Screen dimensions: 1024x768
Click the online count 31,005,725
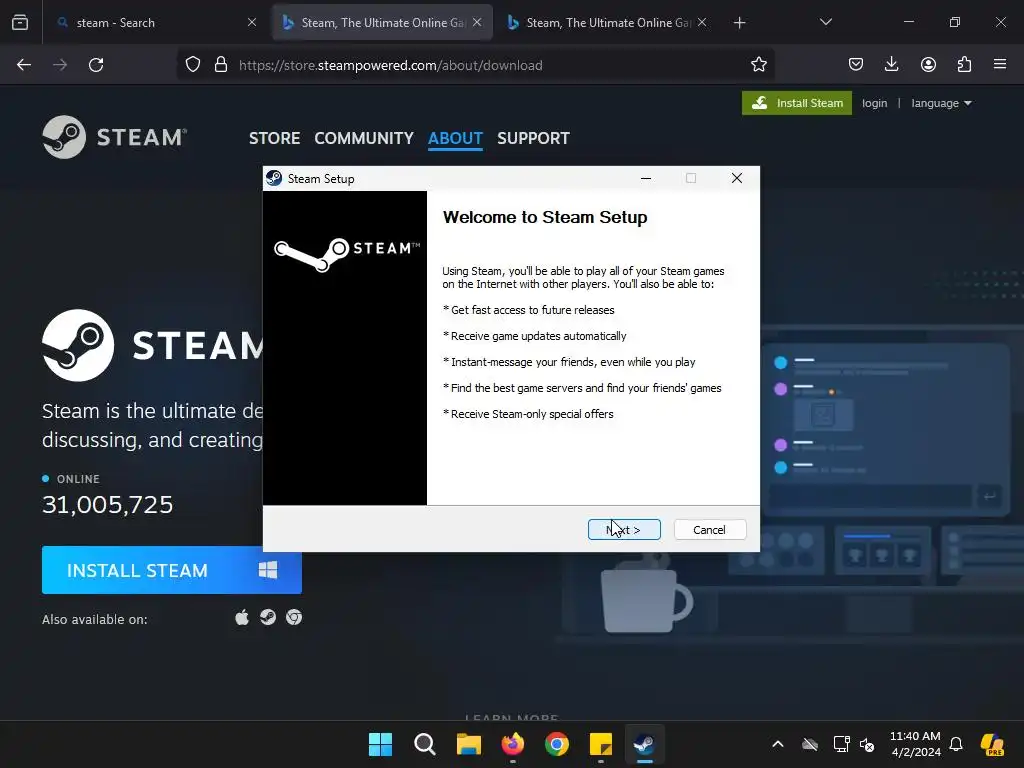tap(108, 505)
